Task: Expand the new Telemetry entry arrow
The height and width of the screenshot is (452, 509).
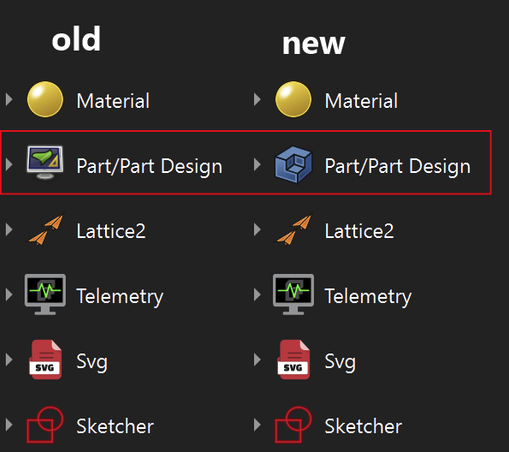Action: pyautogui.click(x=257, y=294)
